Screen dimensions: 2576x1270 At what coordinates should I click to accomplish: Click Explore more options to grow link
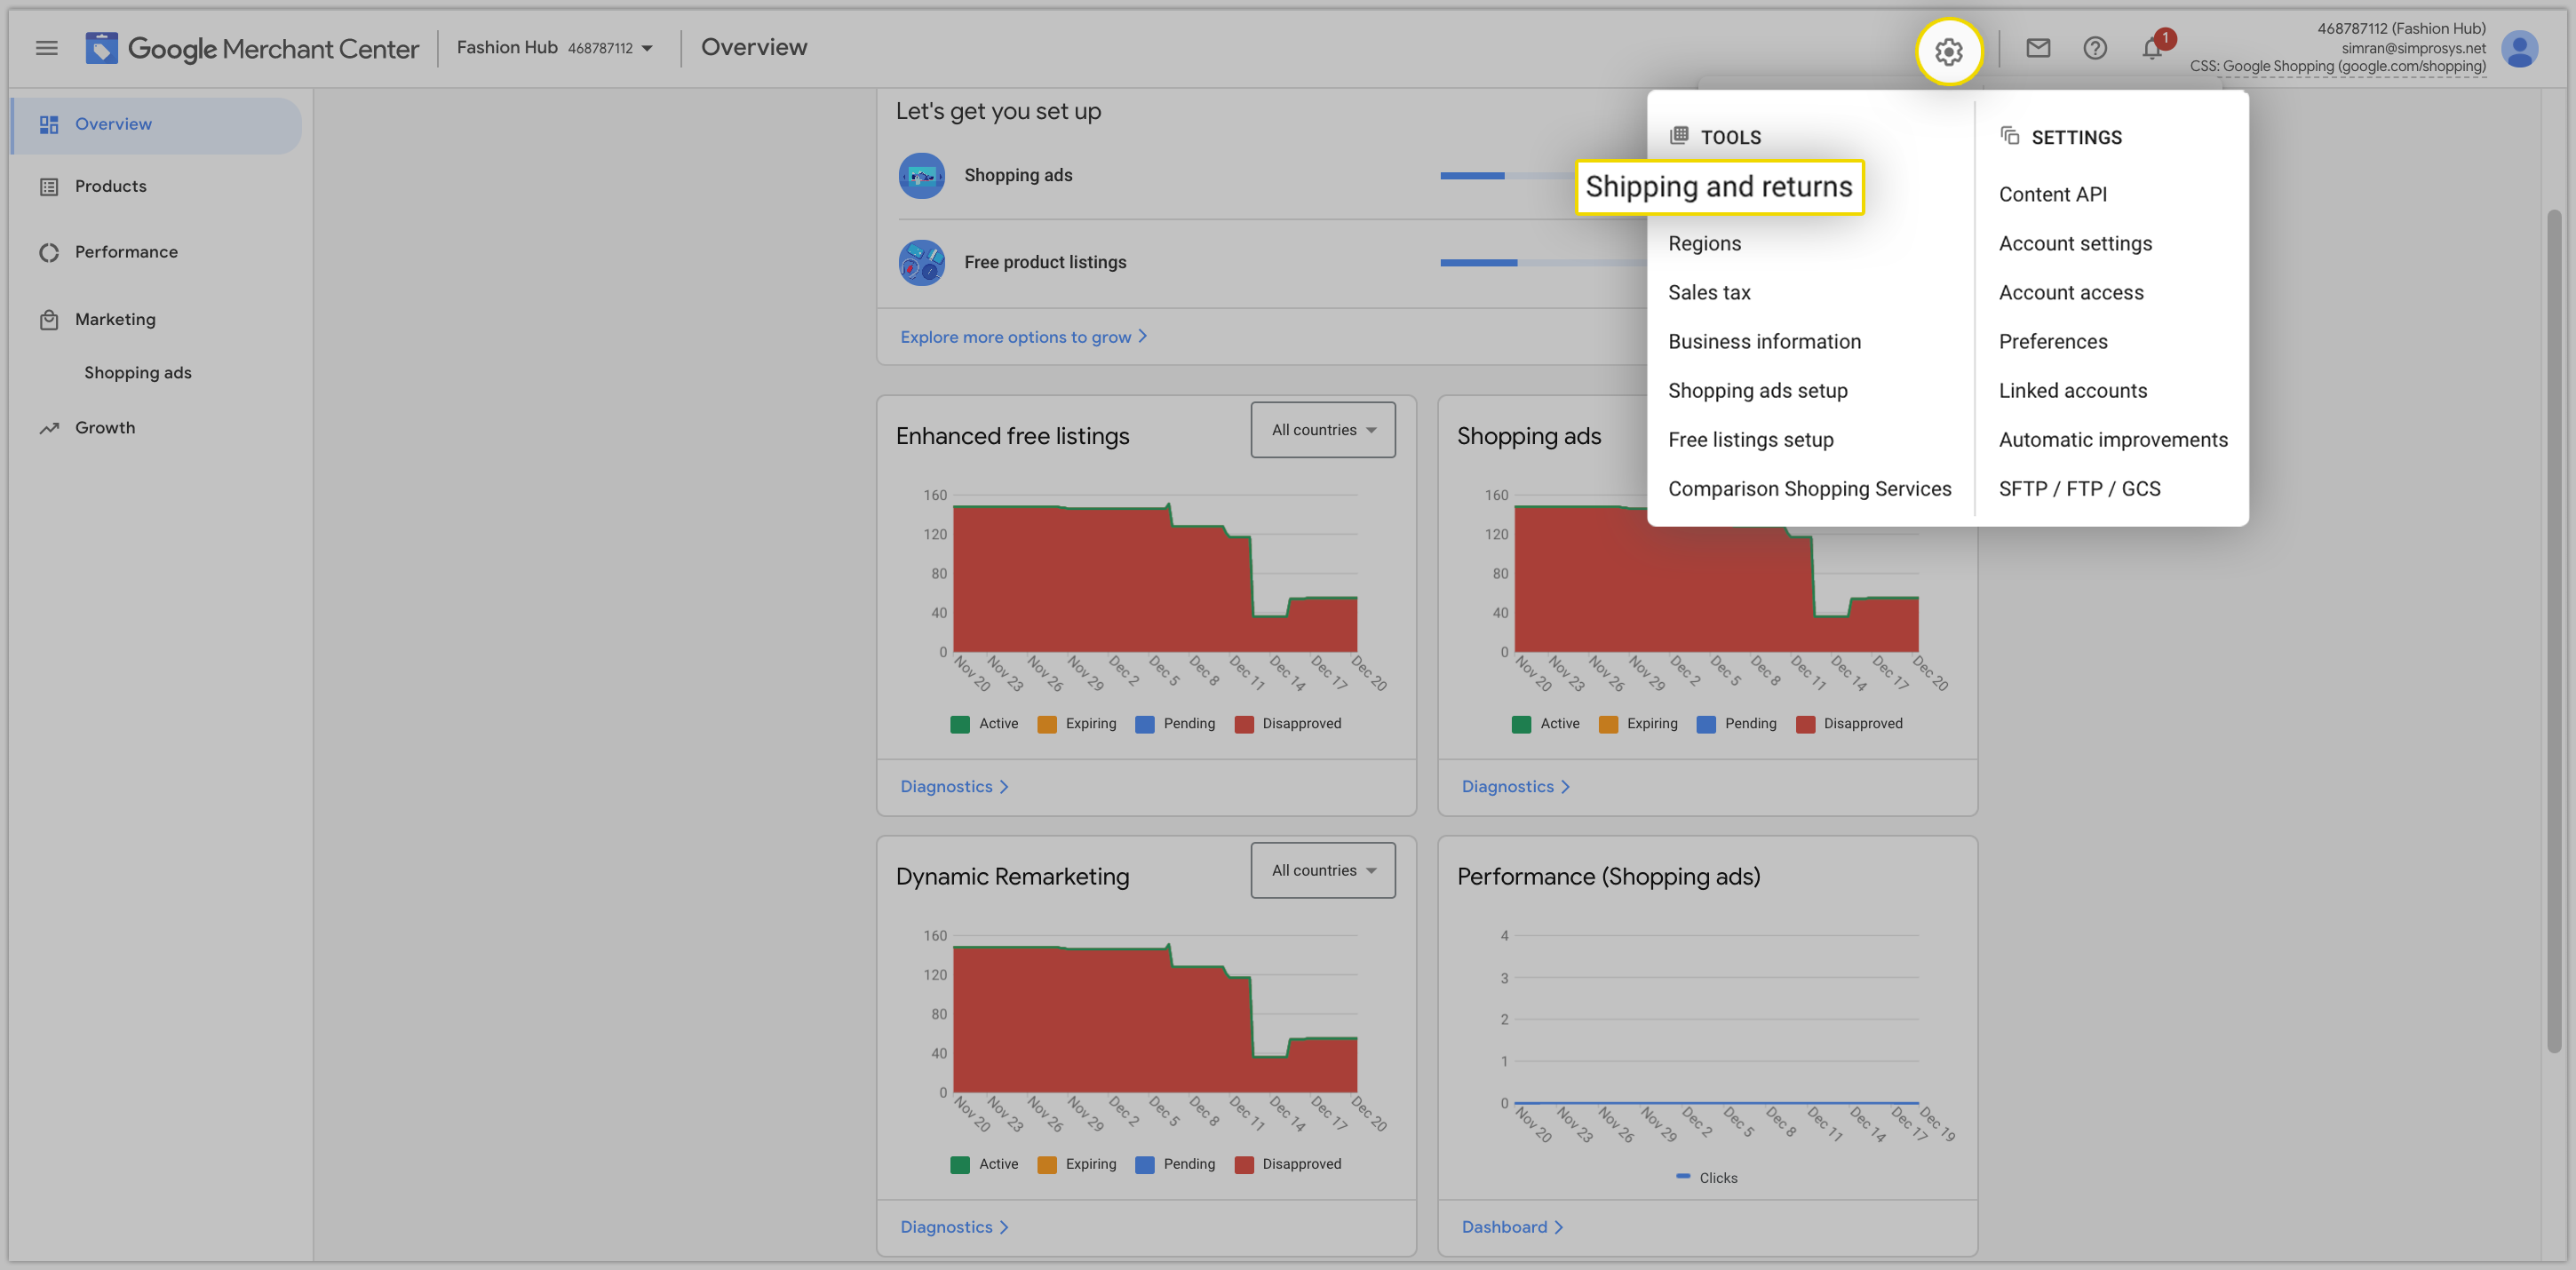[1023, 337]
